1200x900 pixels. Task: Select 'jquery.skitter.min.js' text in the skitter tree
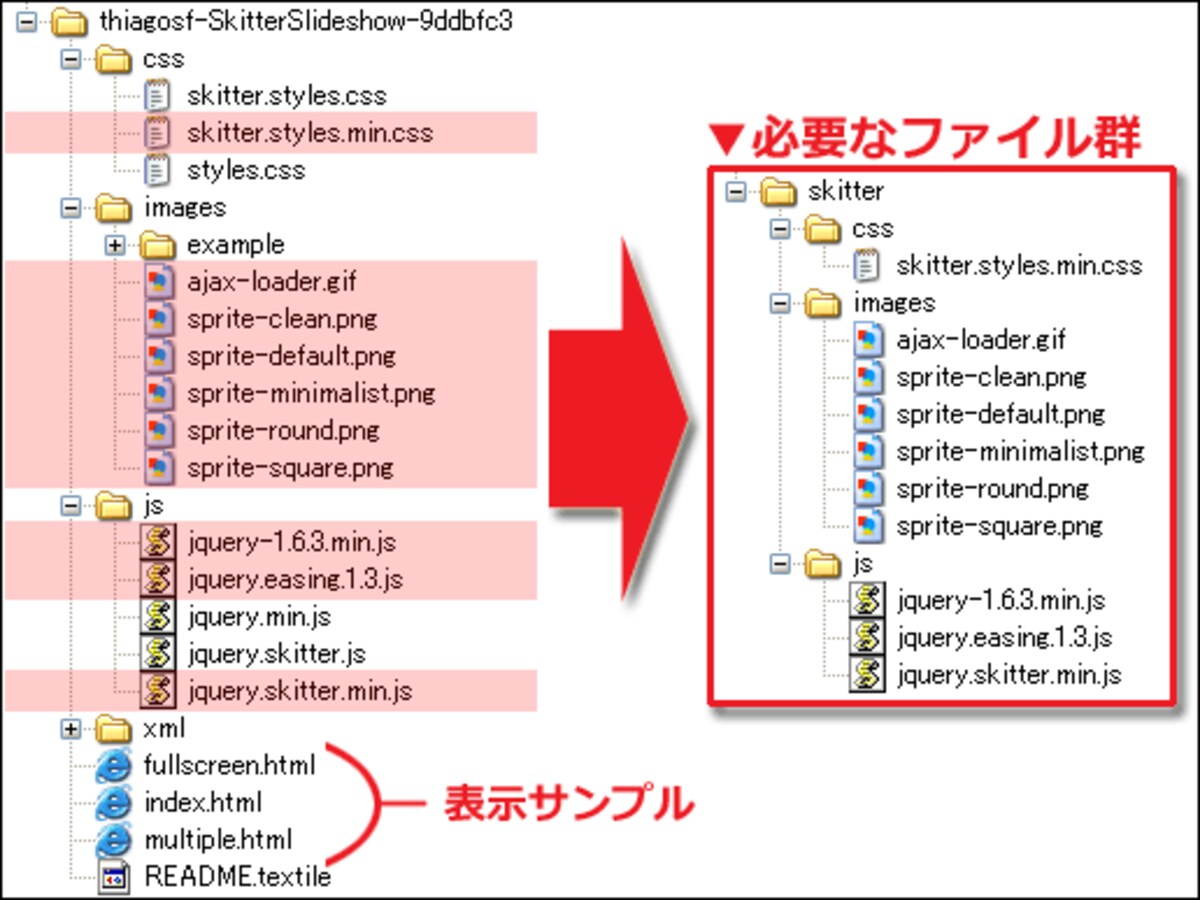1008,674
